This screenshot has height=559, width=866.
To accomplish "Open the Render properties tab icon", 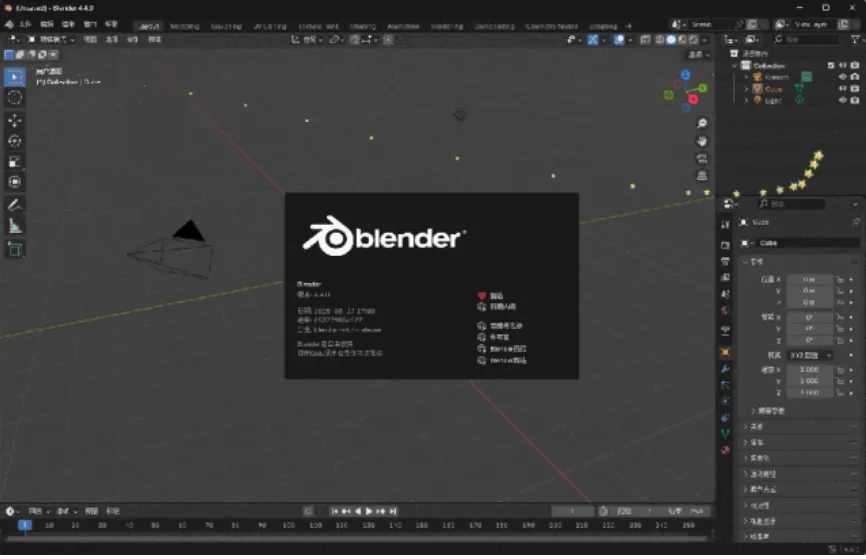I will pos(725,245).
